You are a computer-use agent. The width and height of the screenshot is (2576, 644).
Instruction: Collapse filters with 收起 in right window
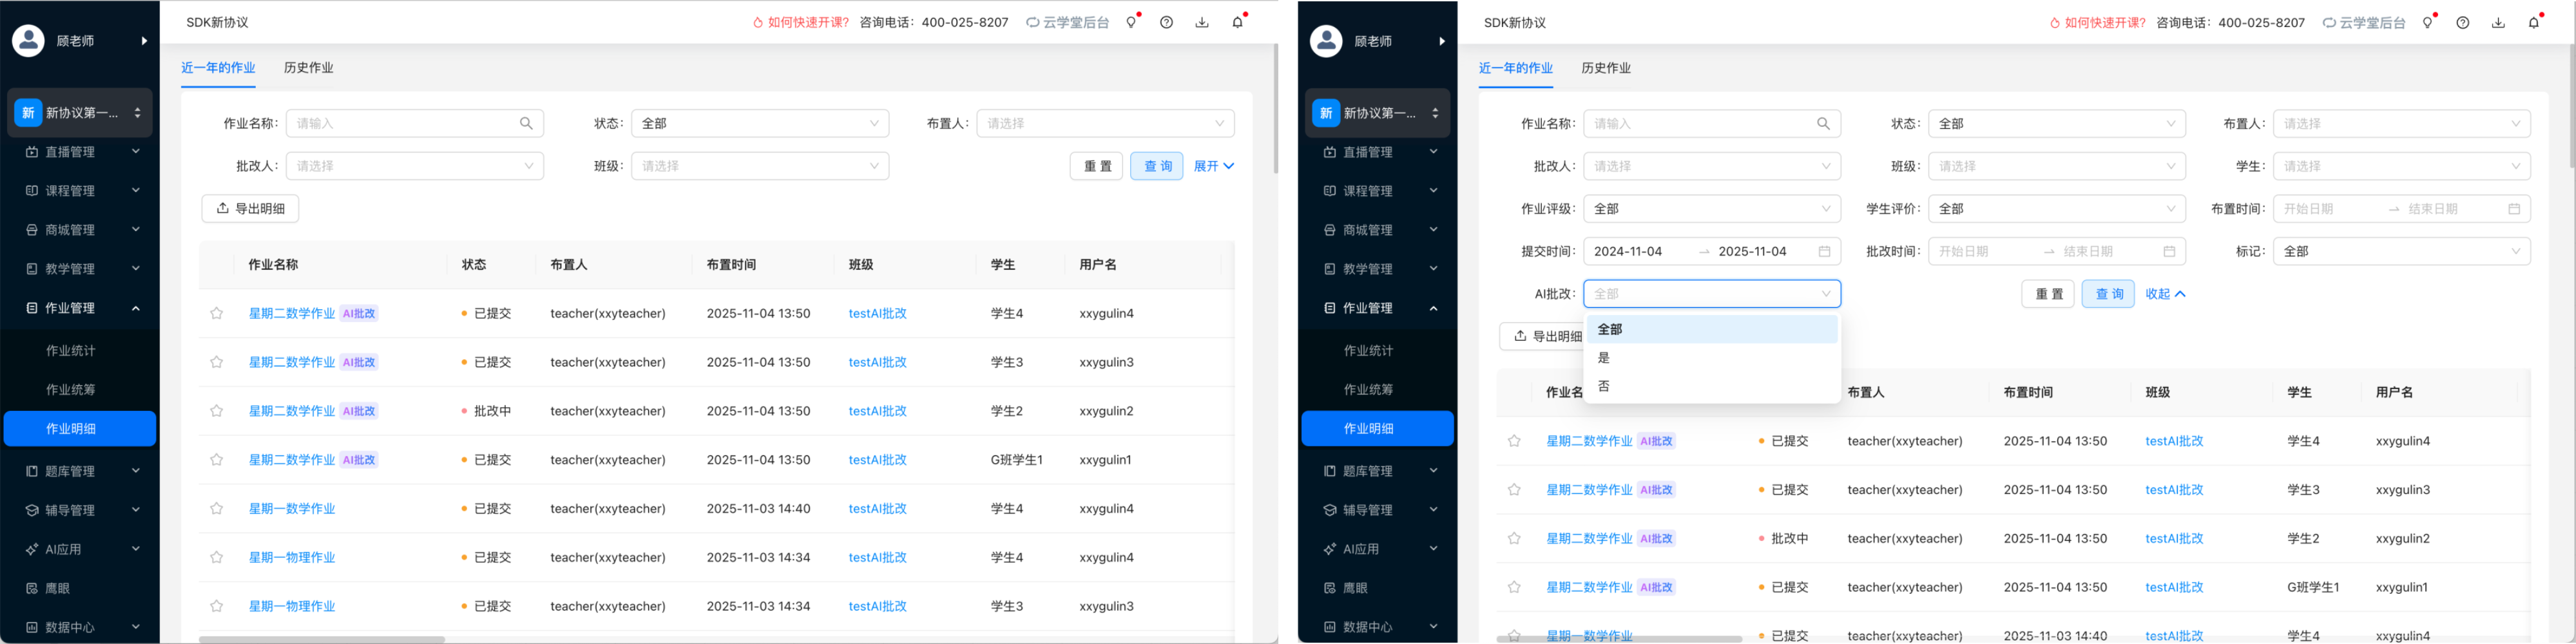click(2165, 294)
